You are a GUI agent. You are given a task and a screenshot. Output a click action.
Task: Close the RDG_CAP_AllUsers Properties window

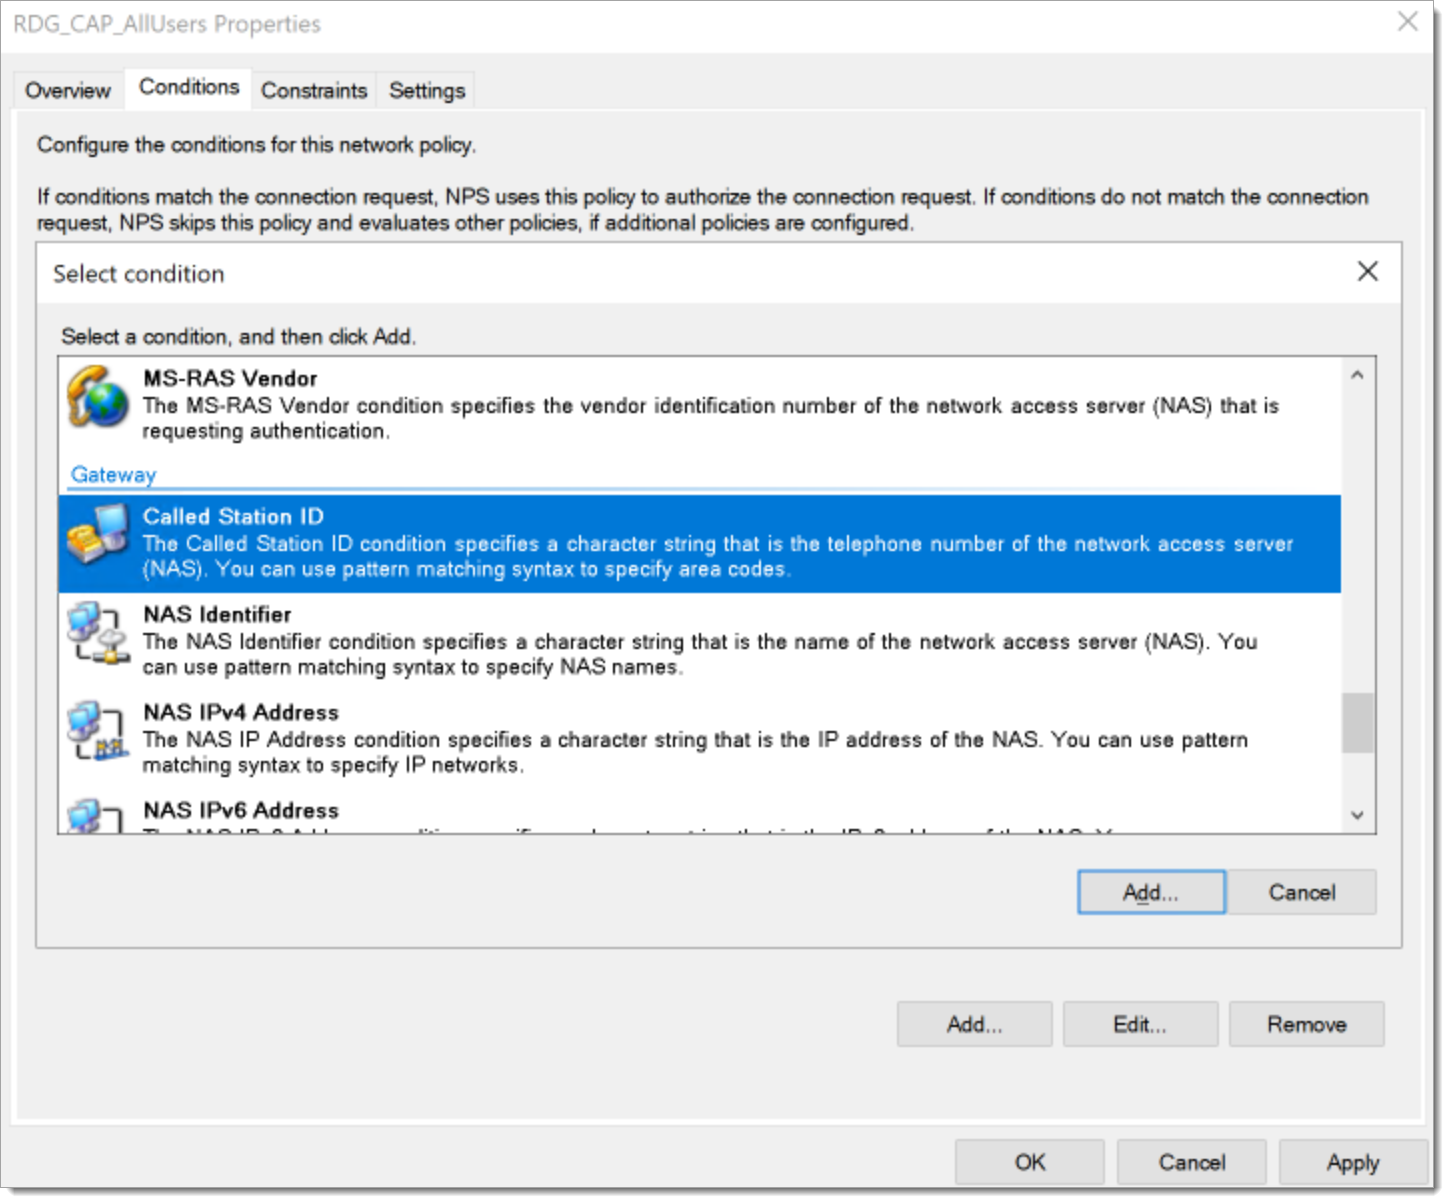[x=1408, y=21]
